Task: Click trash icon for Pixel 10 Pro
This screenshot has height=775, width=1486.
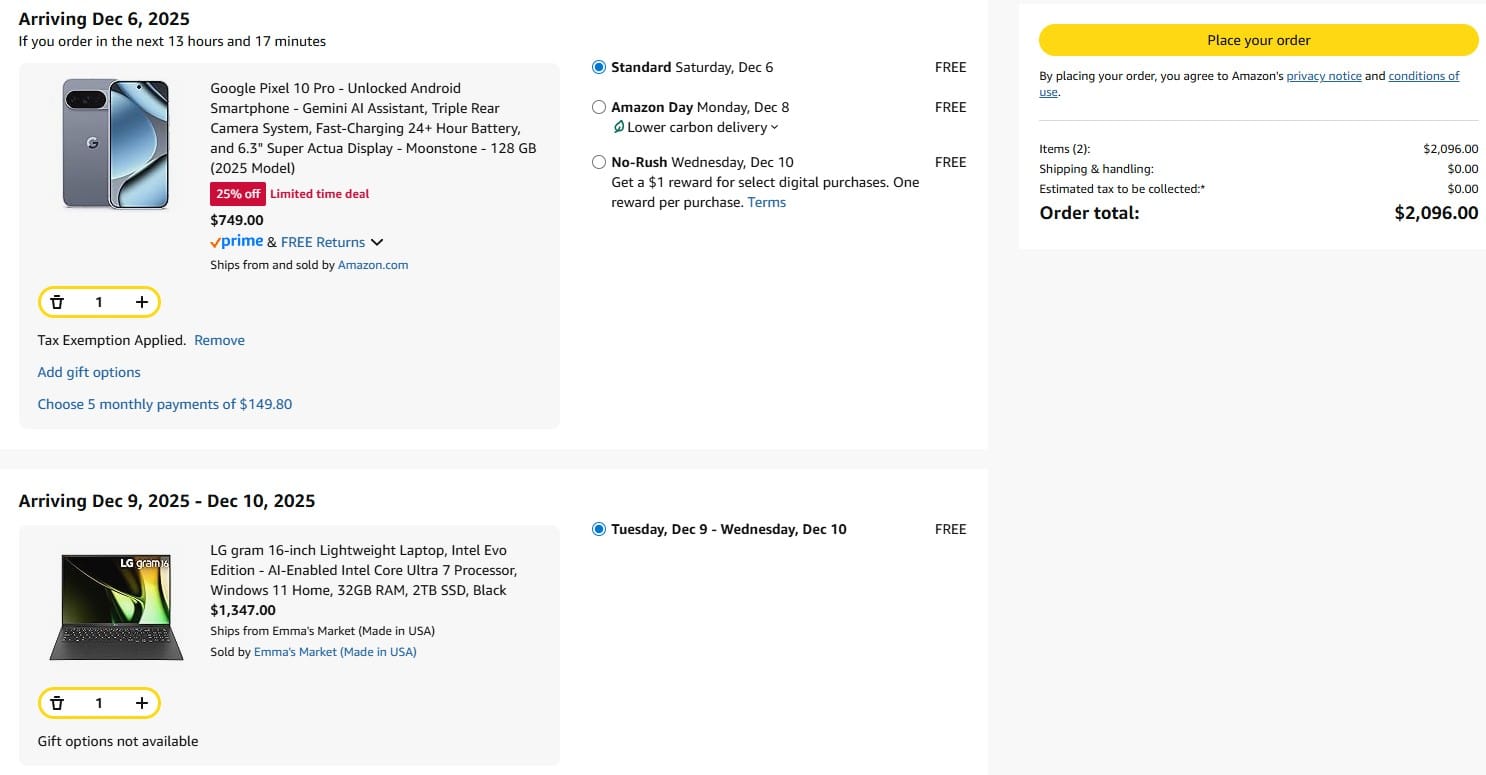Action: pos(57,302)
